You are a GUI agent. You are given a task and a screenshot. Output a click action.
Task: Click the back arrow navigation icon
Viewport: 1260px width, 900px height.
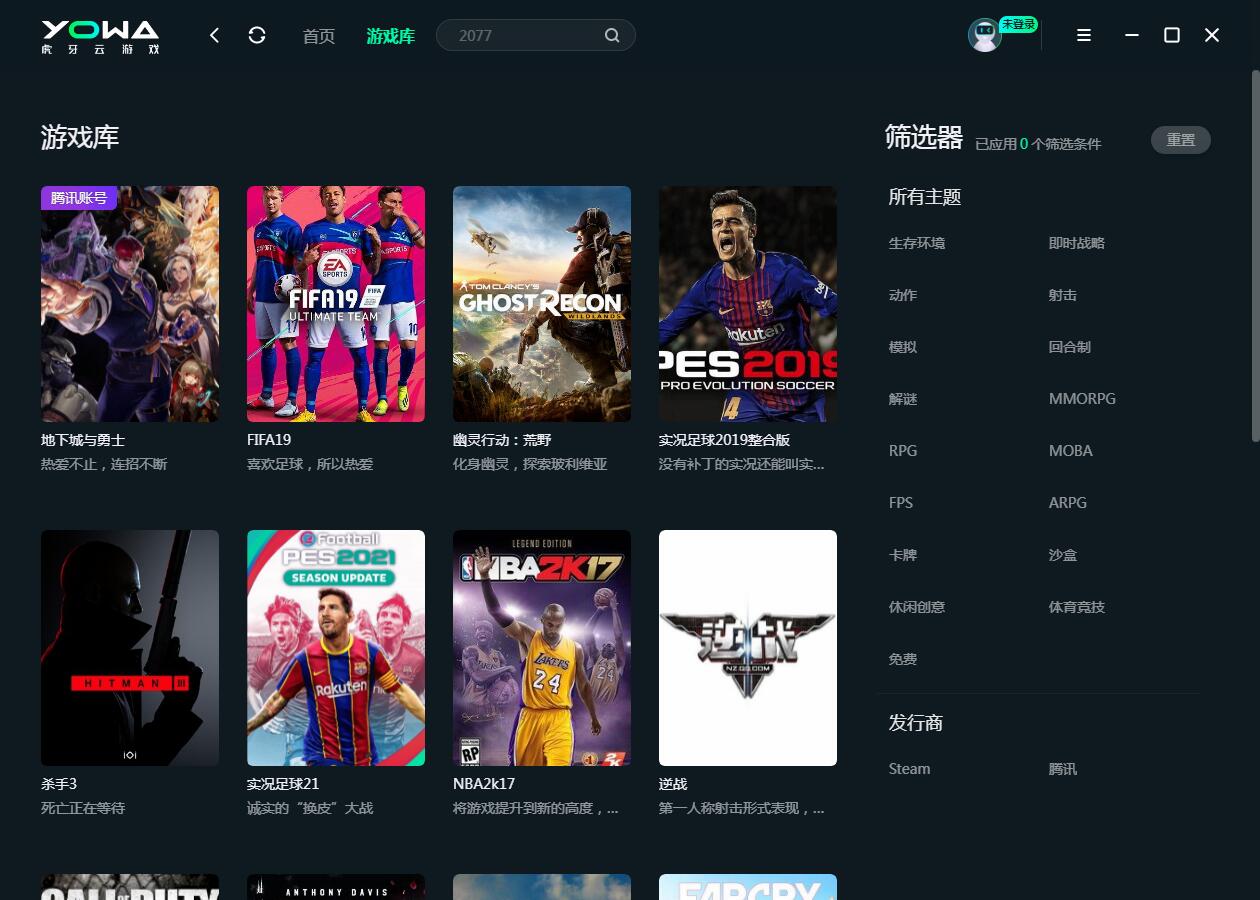214,36
